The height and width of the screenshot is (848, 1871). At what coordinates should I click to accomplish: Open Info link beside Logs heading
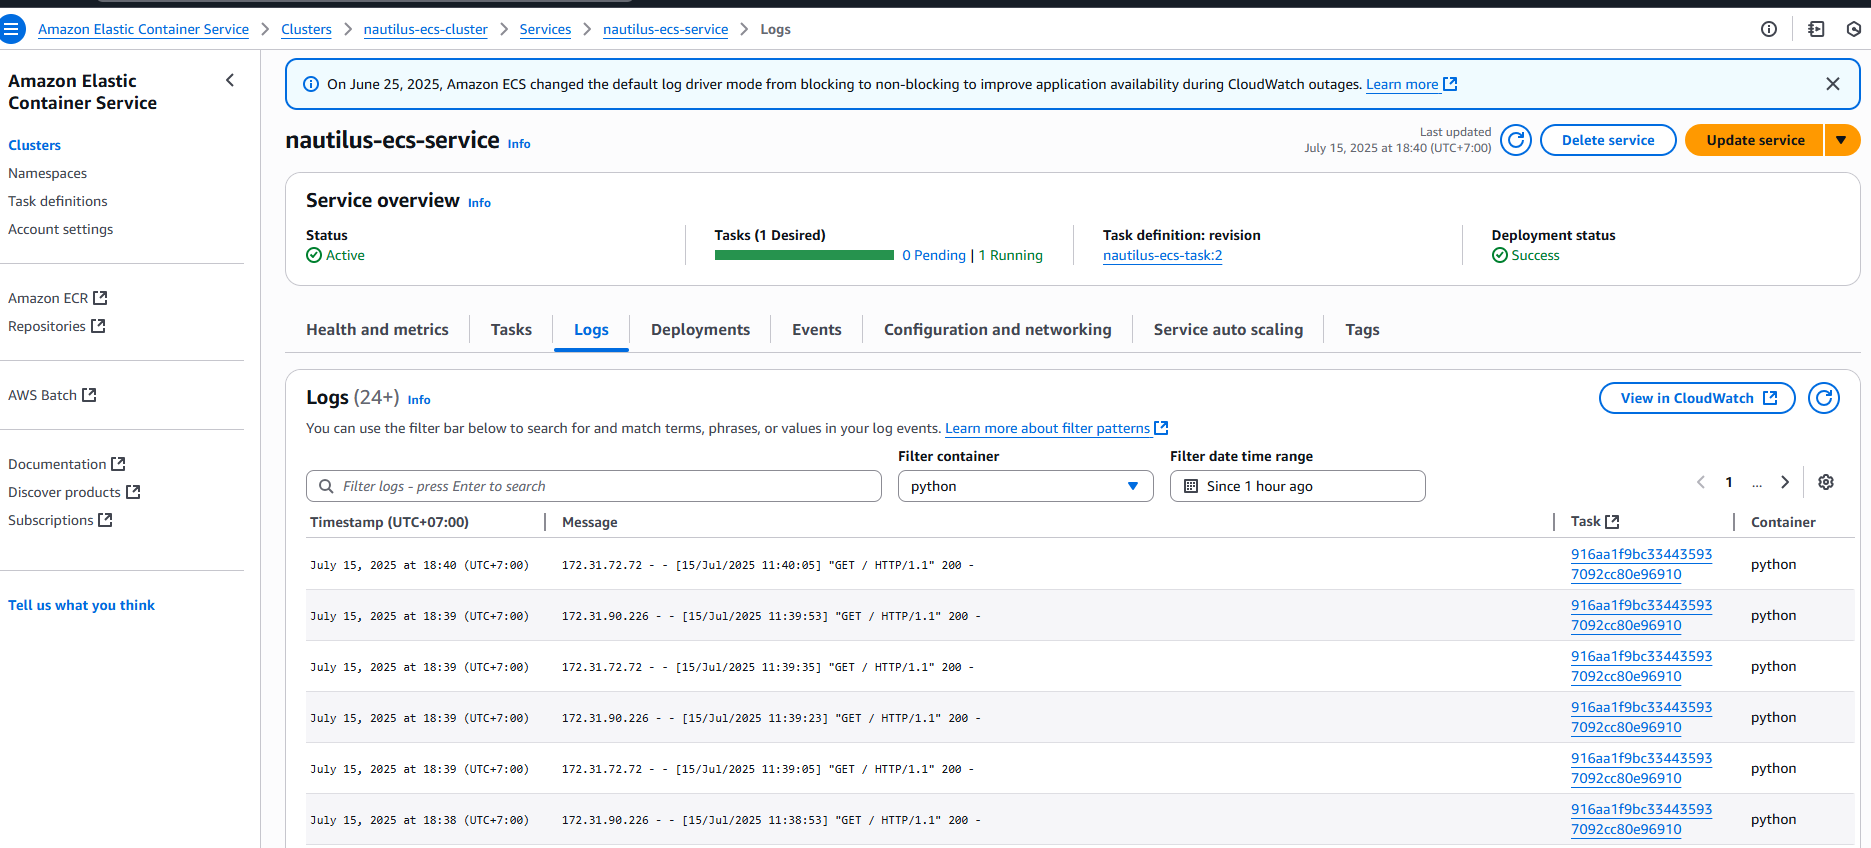tap(419, 400)
